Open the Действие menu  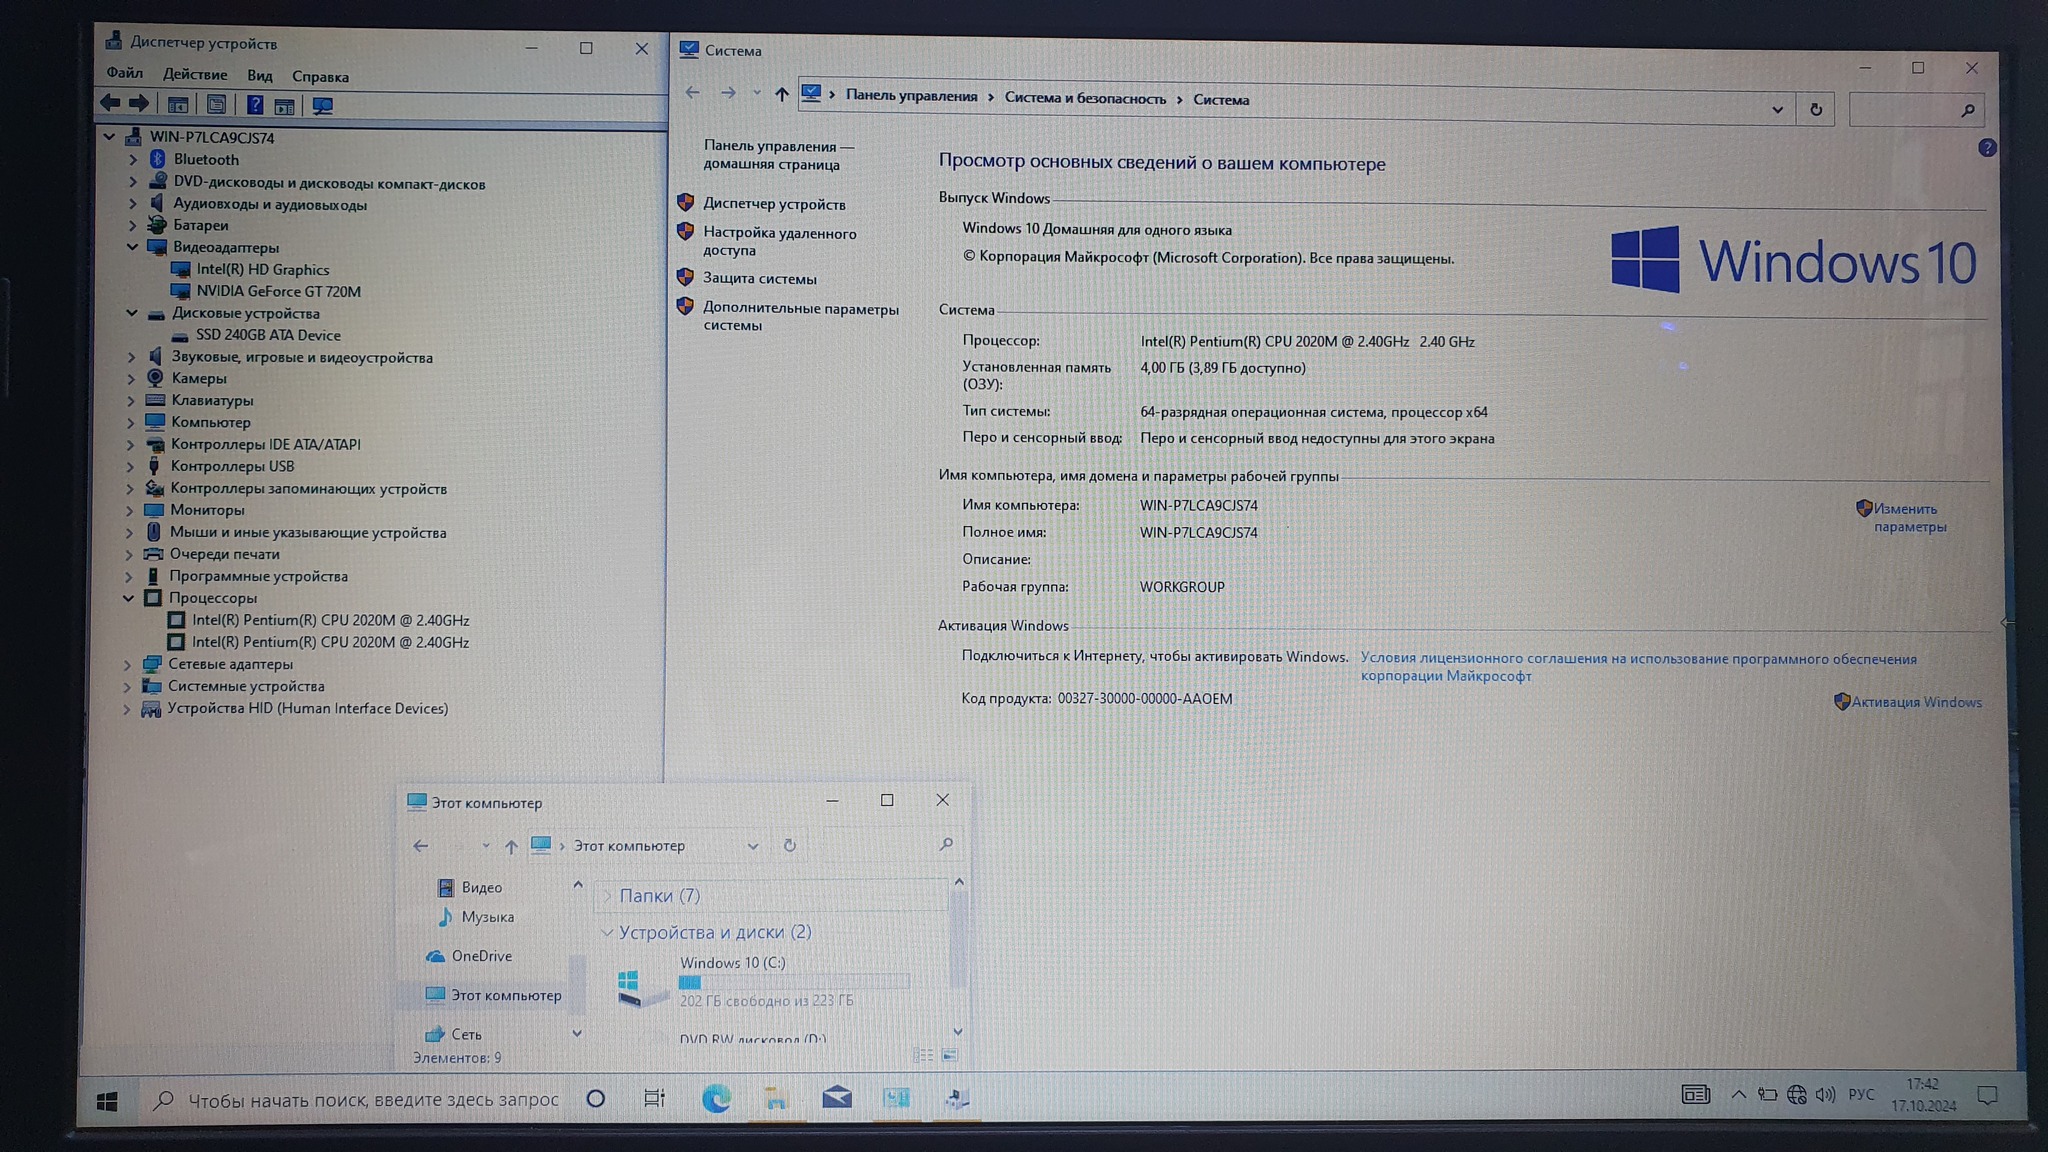[194, 75]
